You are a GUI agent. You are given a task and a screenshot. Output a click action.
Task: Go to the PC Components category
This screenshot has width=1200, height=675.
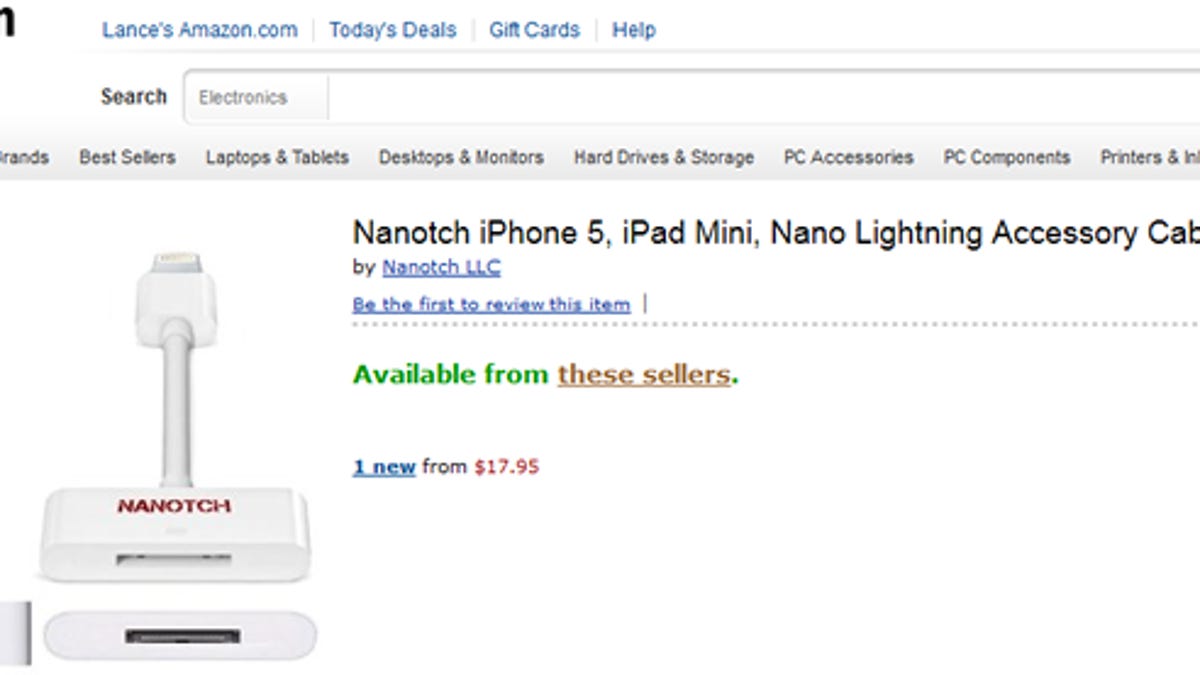click(1006, 157)
